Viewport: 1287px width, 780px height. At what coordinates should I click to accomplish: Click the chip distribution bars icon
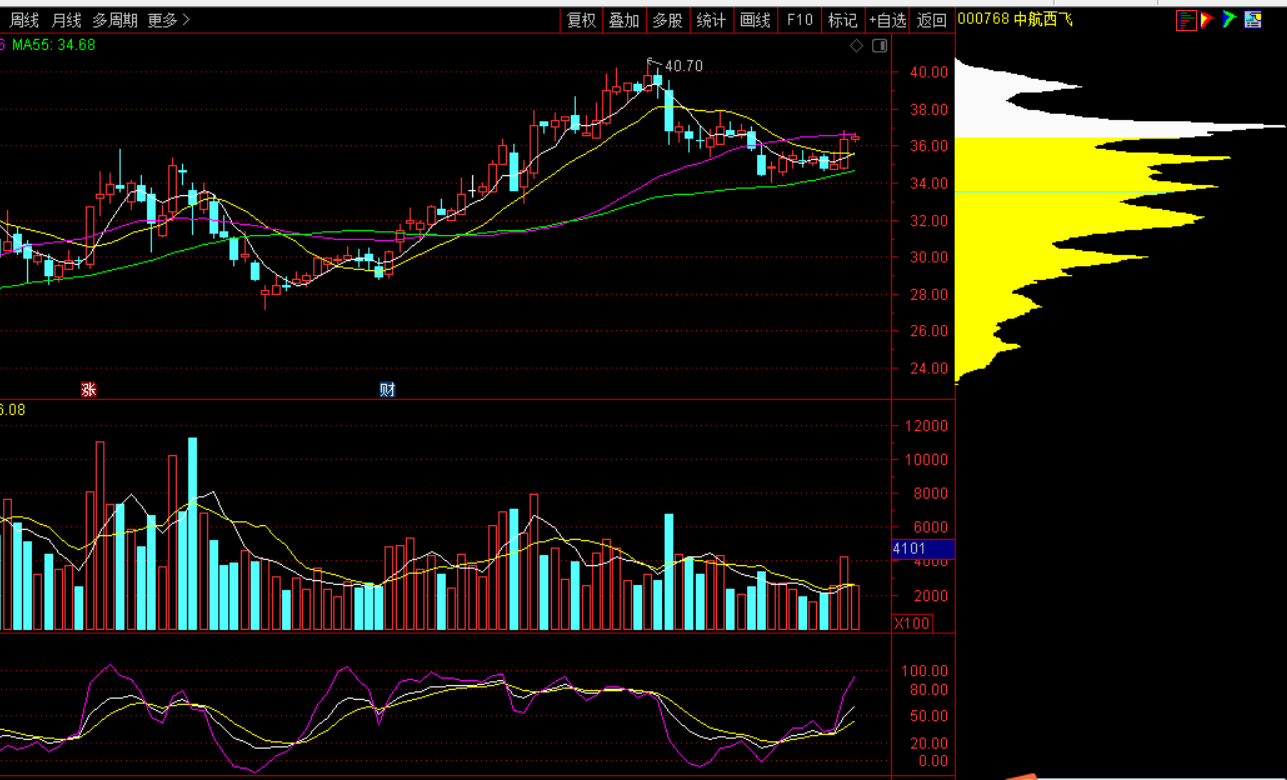pos(1186,20)
